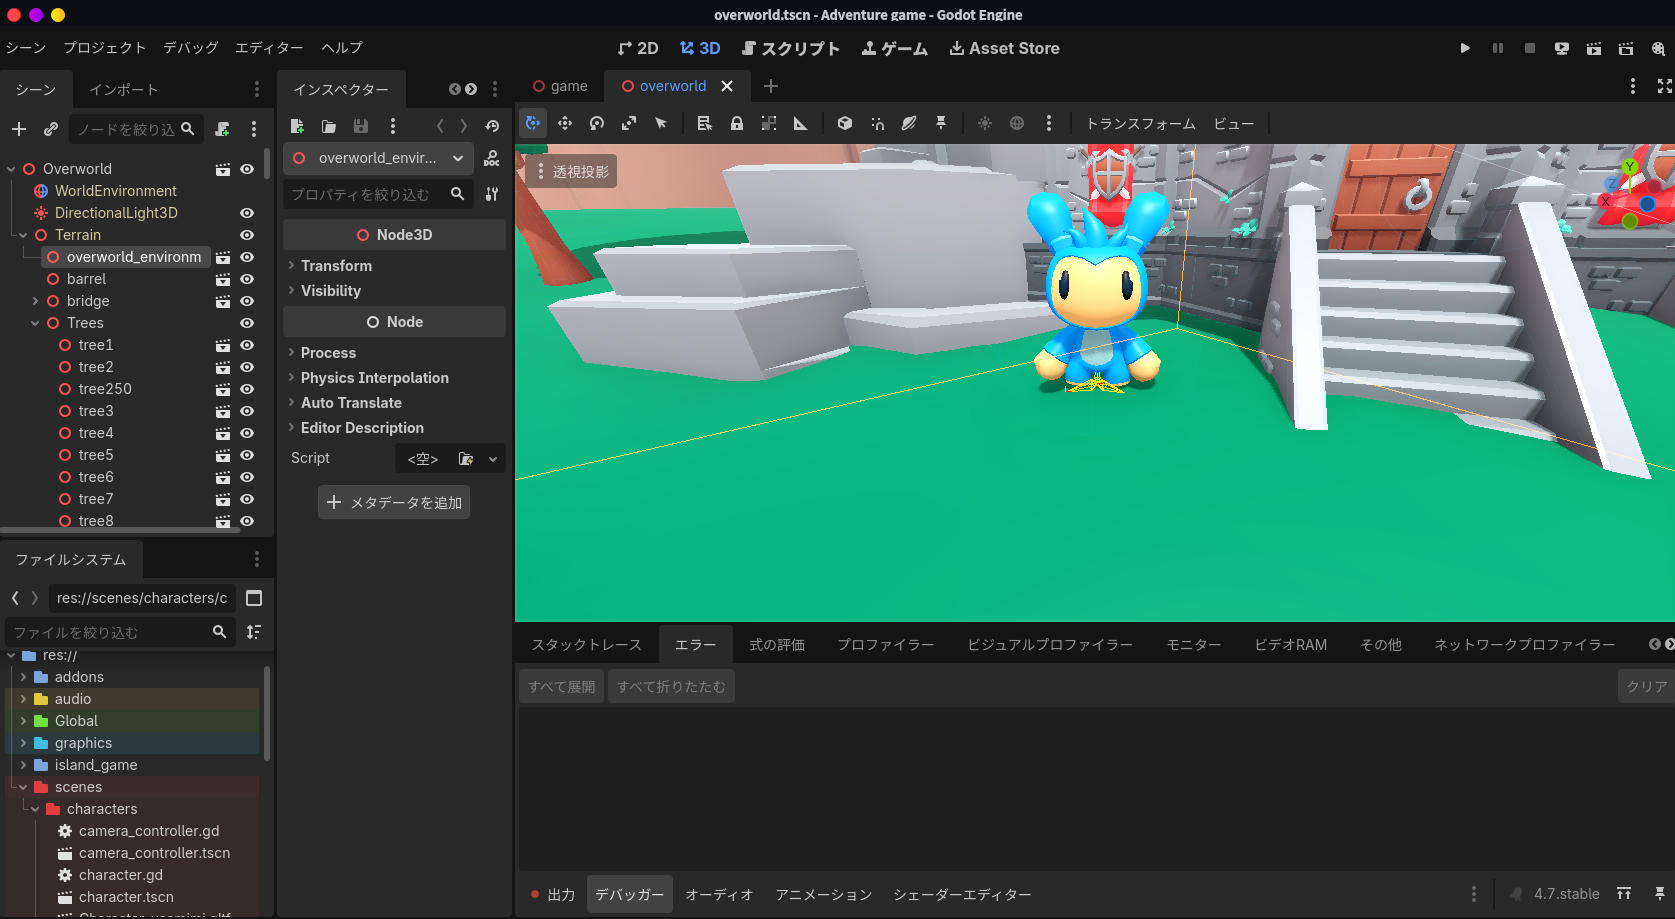The height and width of the screenshot is (919, 1675).
Task: Hide the tree250 node
Action: [x=247, y=389]
